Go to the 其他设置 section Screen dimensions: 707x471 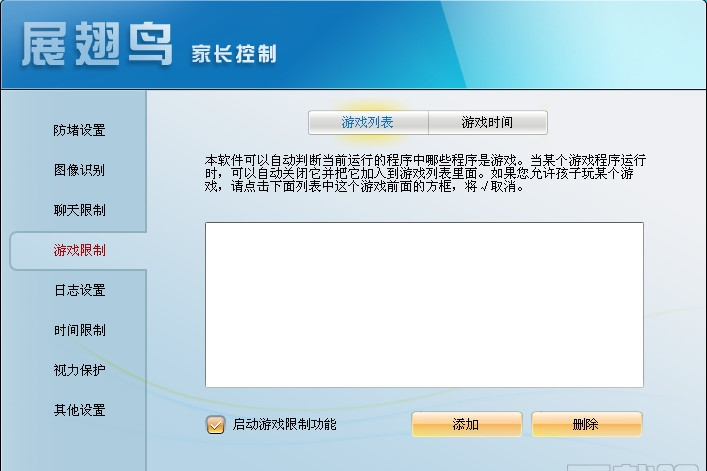[x=79, y=410]
